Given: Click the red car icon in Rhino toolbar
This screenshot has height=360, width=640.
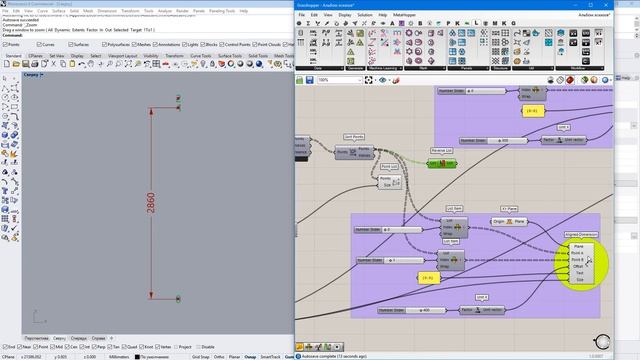Looking at the screenshot, I should (166, 64).
